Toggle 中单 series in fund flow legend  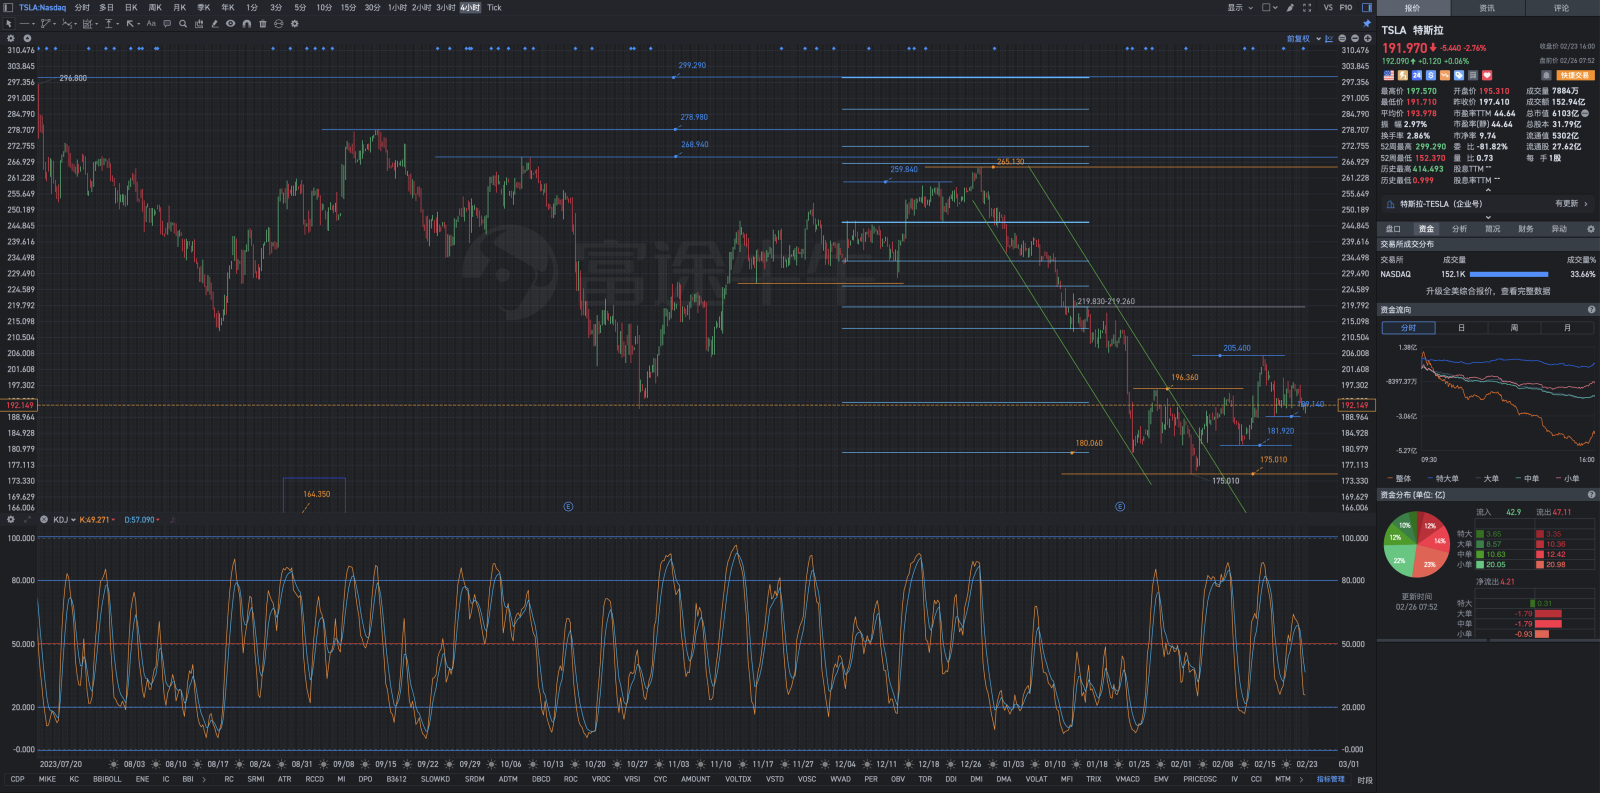pyautogui.click(x=1528, y=478)
